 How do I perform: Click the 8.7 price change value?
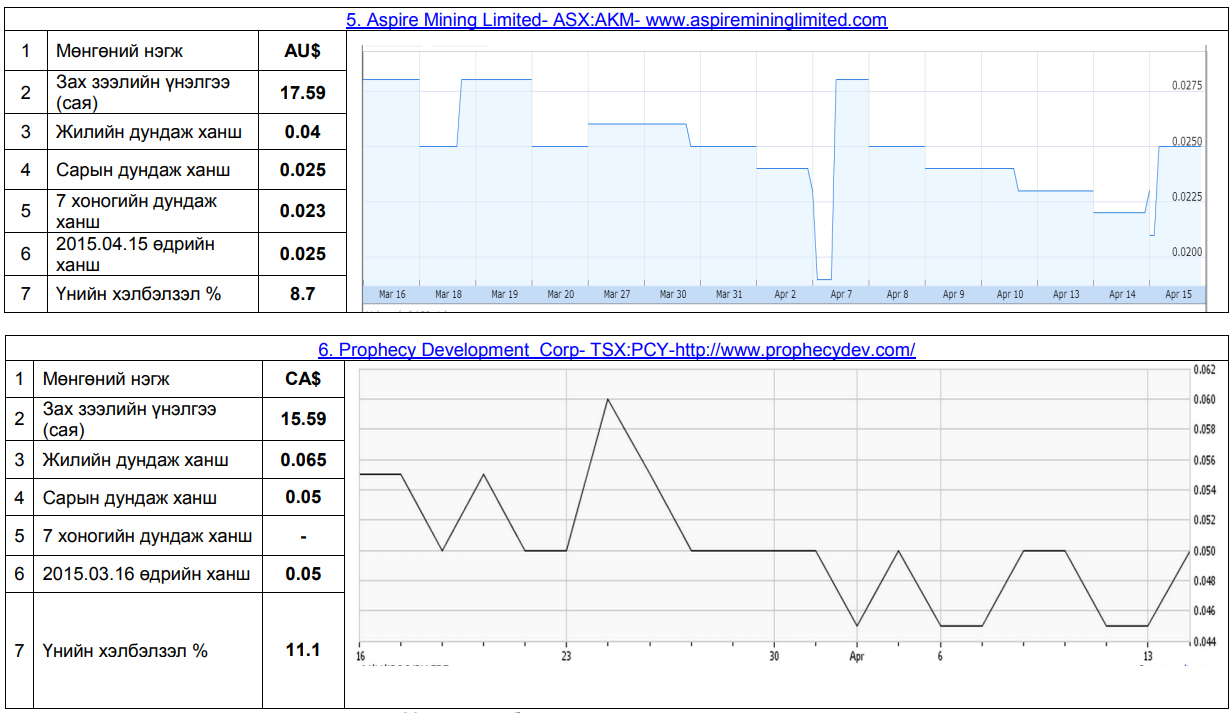coord(303,294)
